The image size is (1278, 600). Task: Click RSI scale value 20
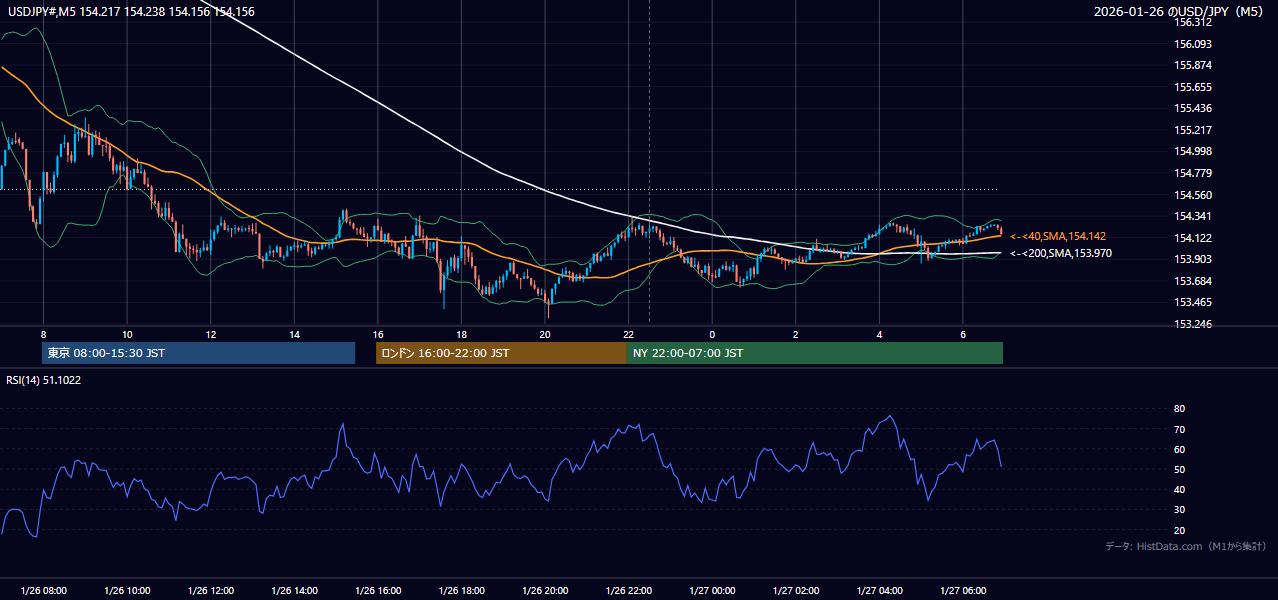pos(1179,530)
